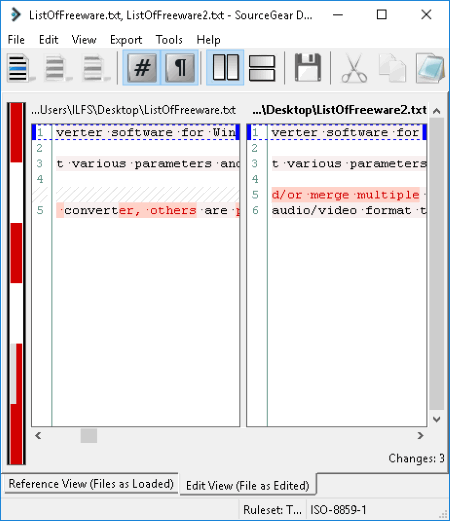Click line 1 in the right file pane
Screen dimensions: 450x521
[x=337, y=132]
